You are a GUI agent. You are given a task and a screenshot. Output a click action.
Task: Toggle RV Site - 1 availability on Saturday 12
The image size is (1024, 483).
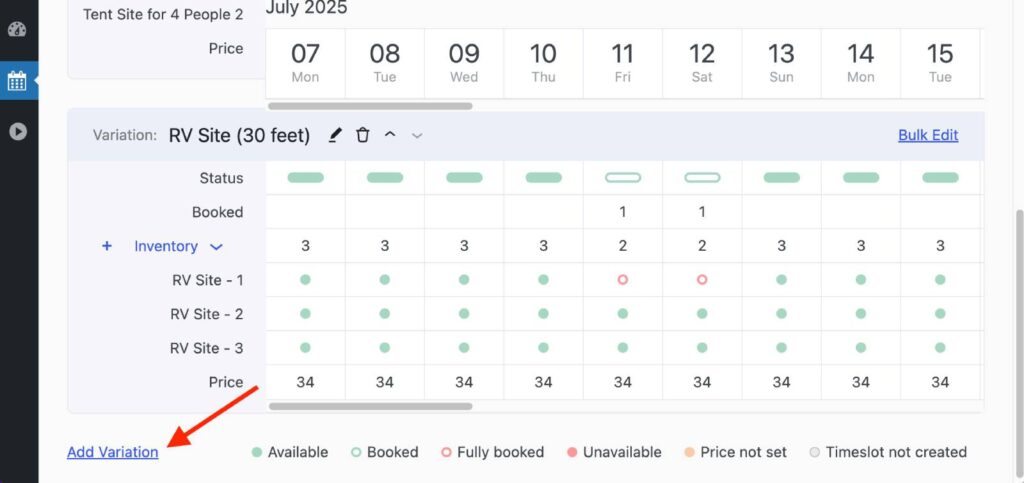pos(702,280)
